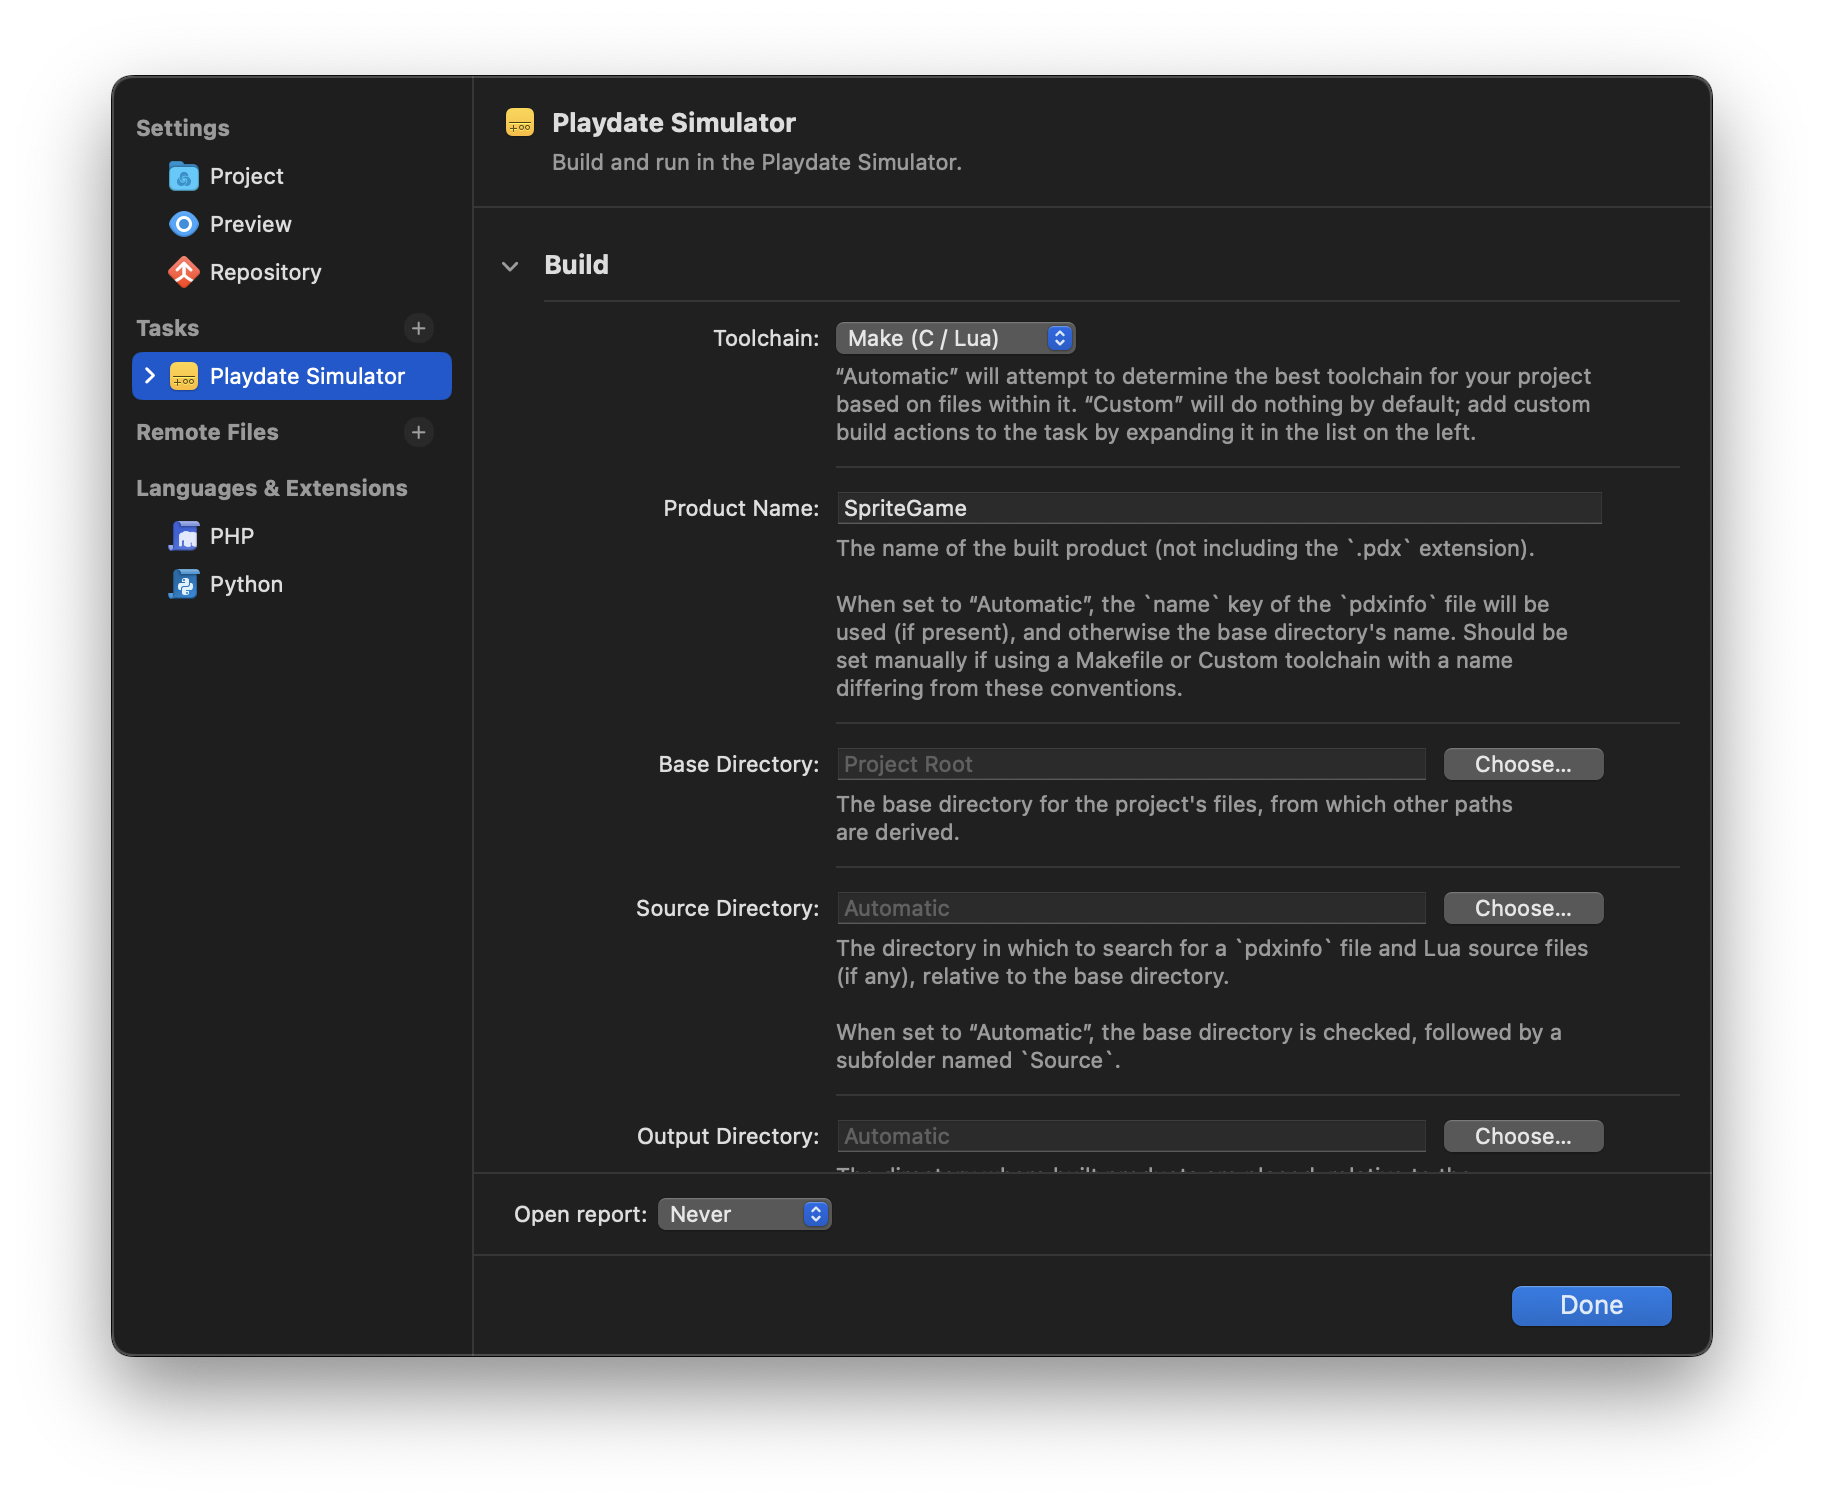Click the Python extension icon
This screenshot has height=1504, width=1824.
click(x=184, y=584)
